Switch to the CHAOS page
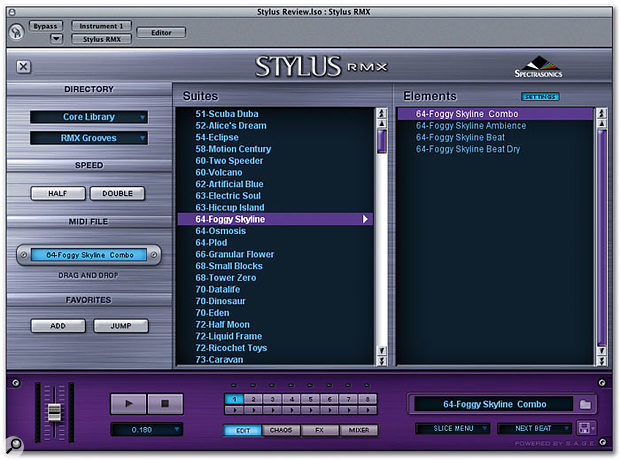 coord(281,430)
